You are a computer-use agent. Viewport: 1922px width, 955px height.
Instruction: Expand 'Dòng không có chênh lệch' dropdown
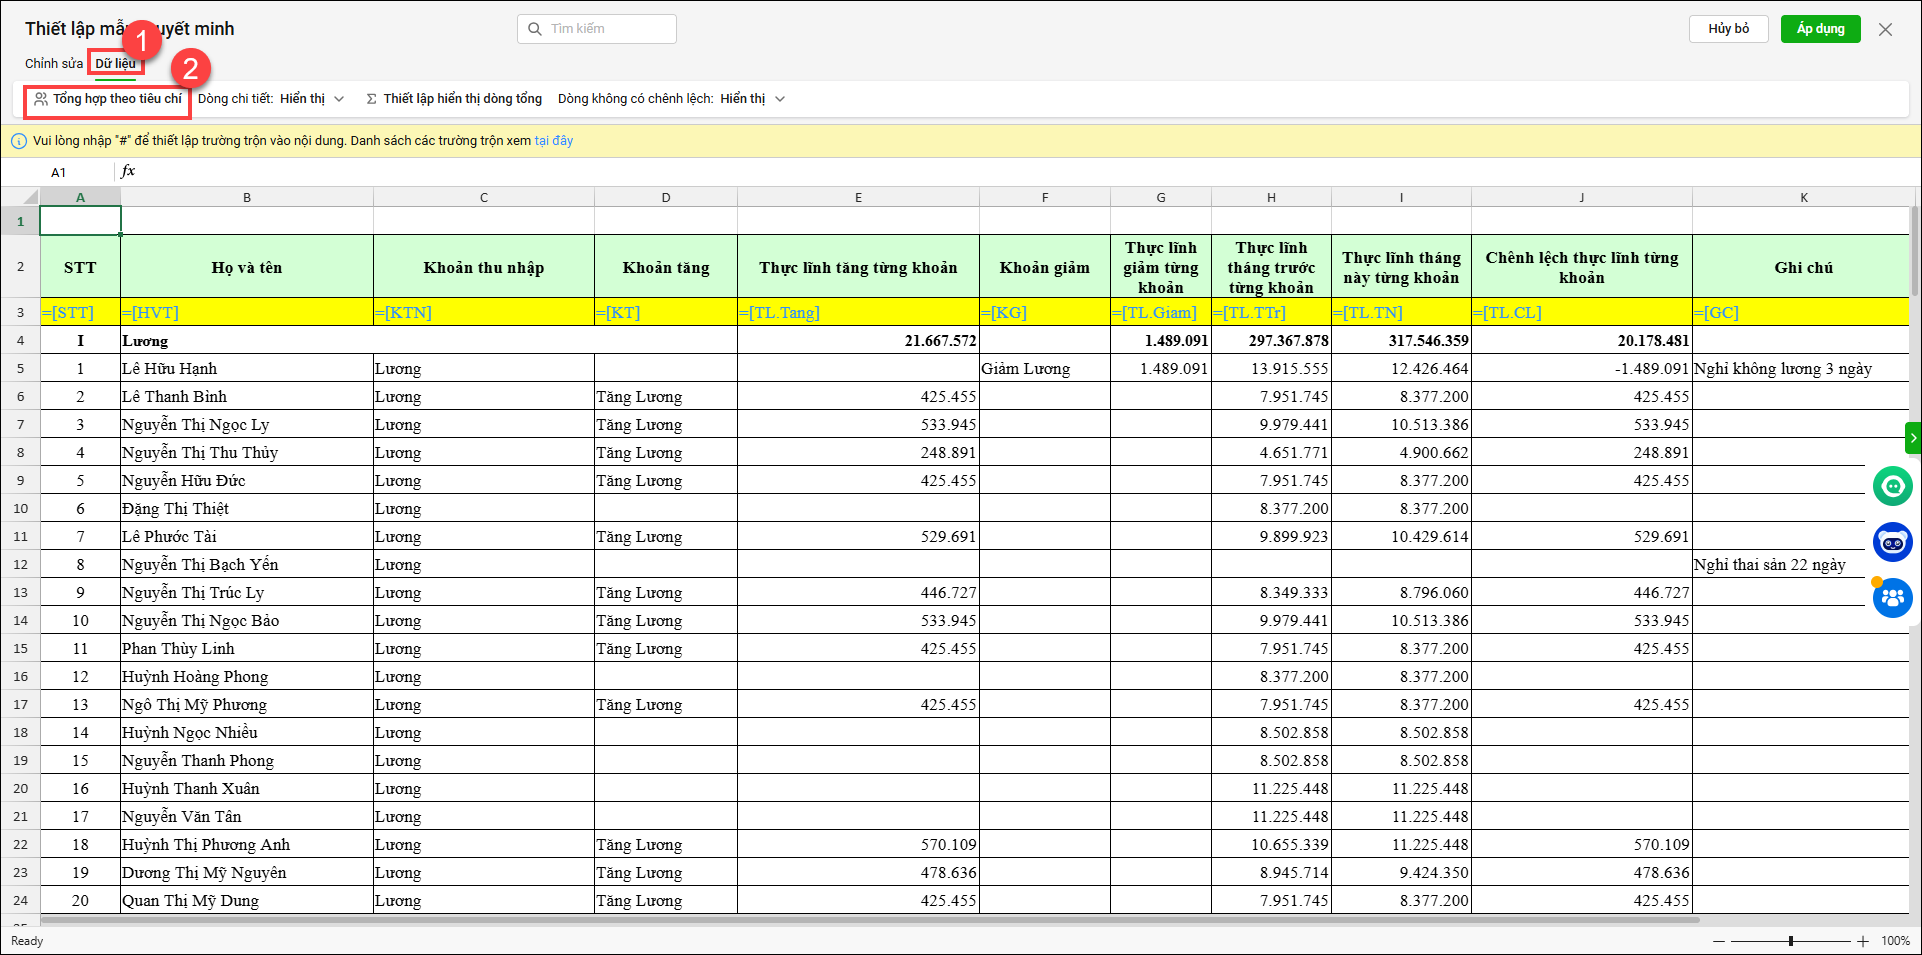(x=780, y=99)
